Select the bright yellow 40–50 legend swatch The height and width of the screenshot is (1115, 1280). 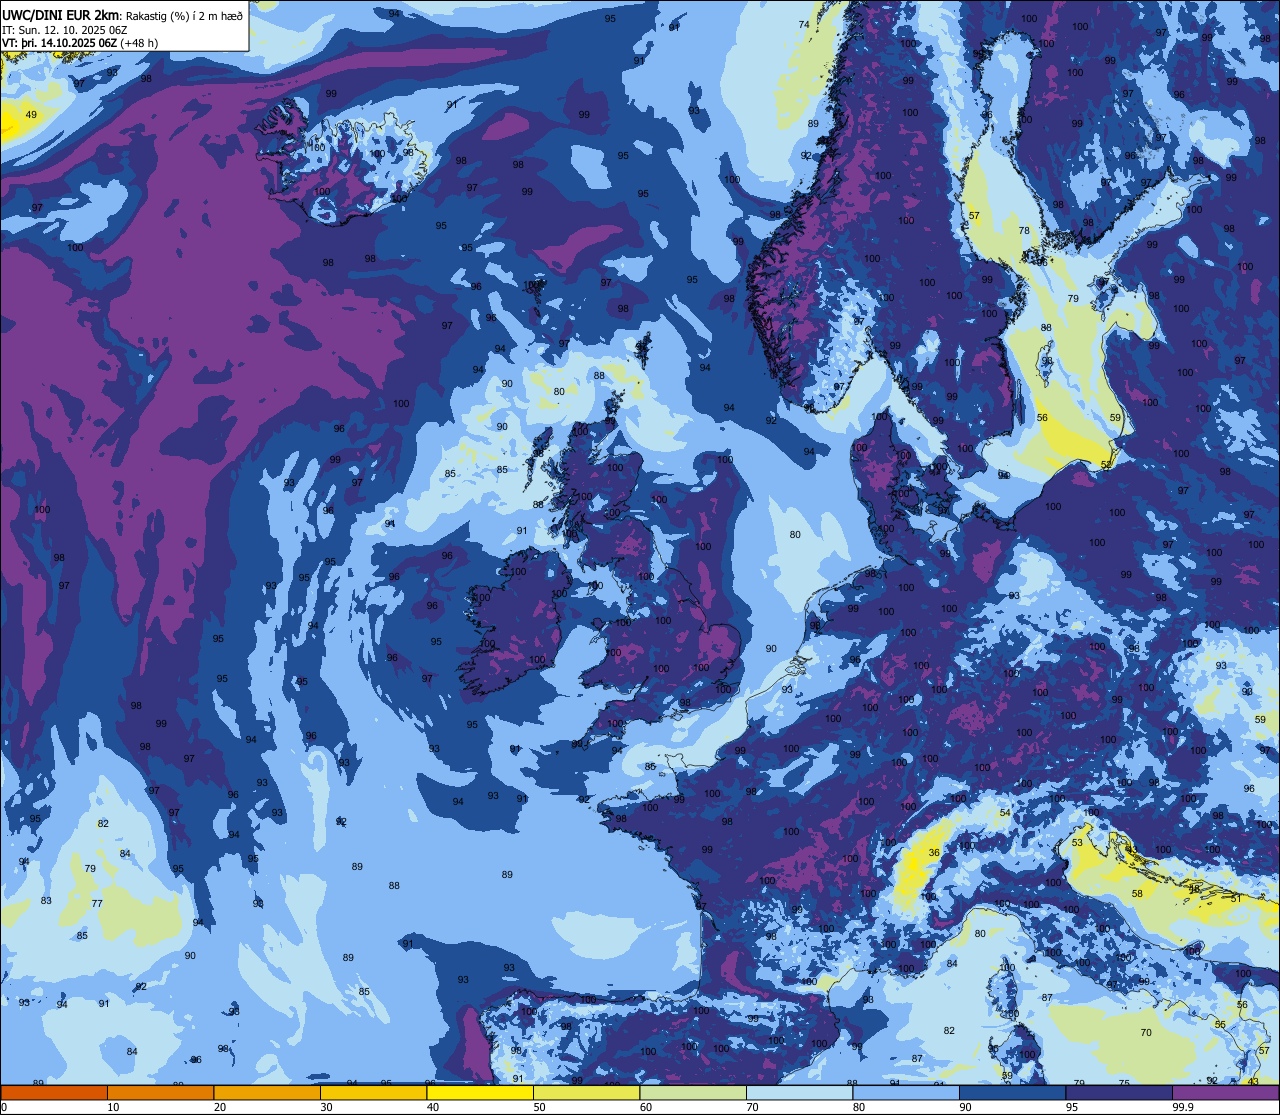pos(480,1092)
